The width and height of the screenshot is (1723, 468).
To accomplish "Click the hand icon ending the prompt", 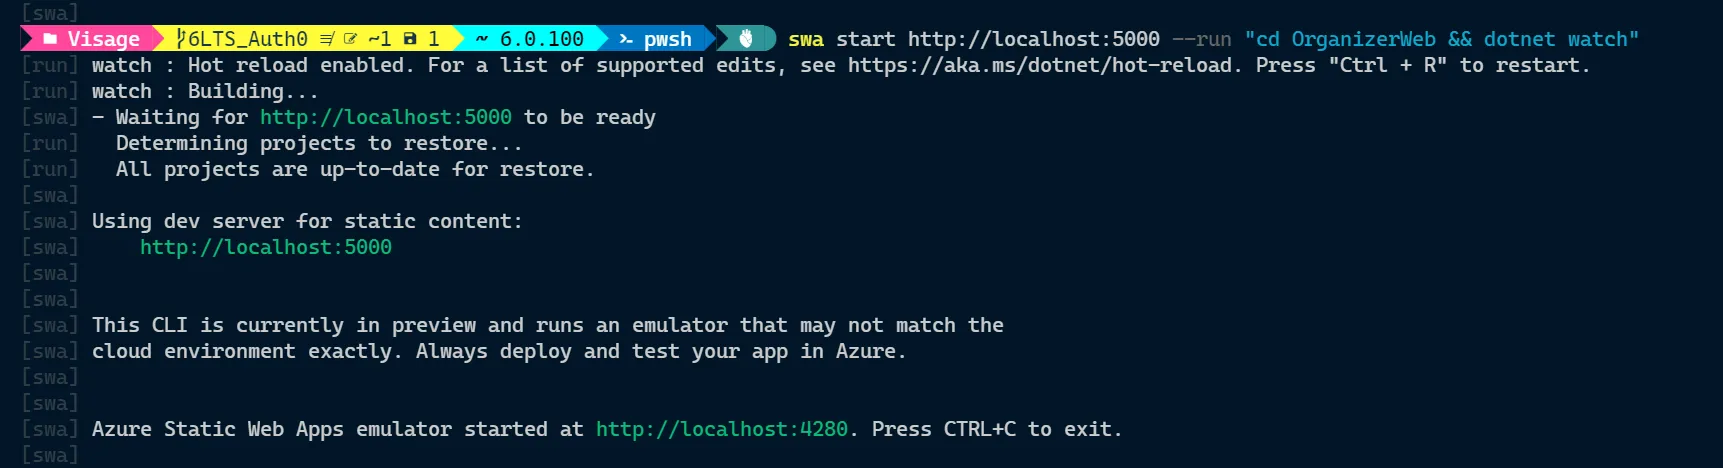I will click(x=745, y=39).
